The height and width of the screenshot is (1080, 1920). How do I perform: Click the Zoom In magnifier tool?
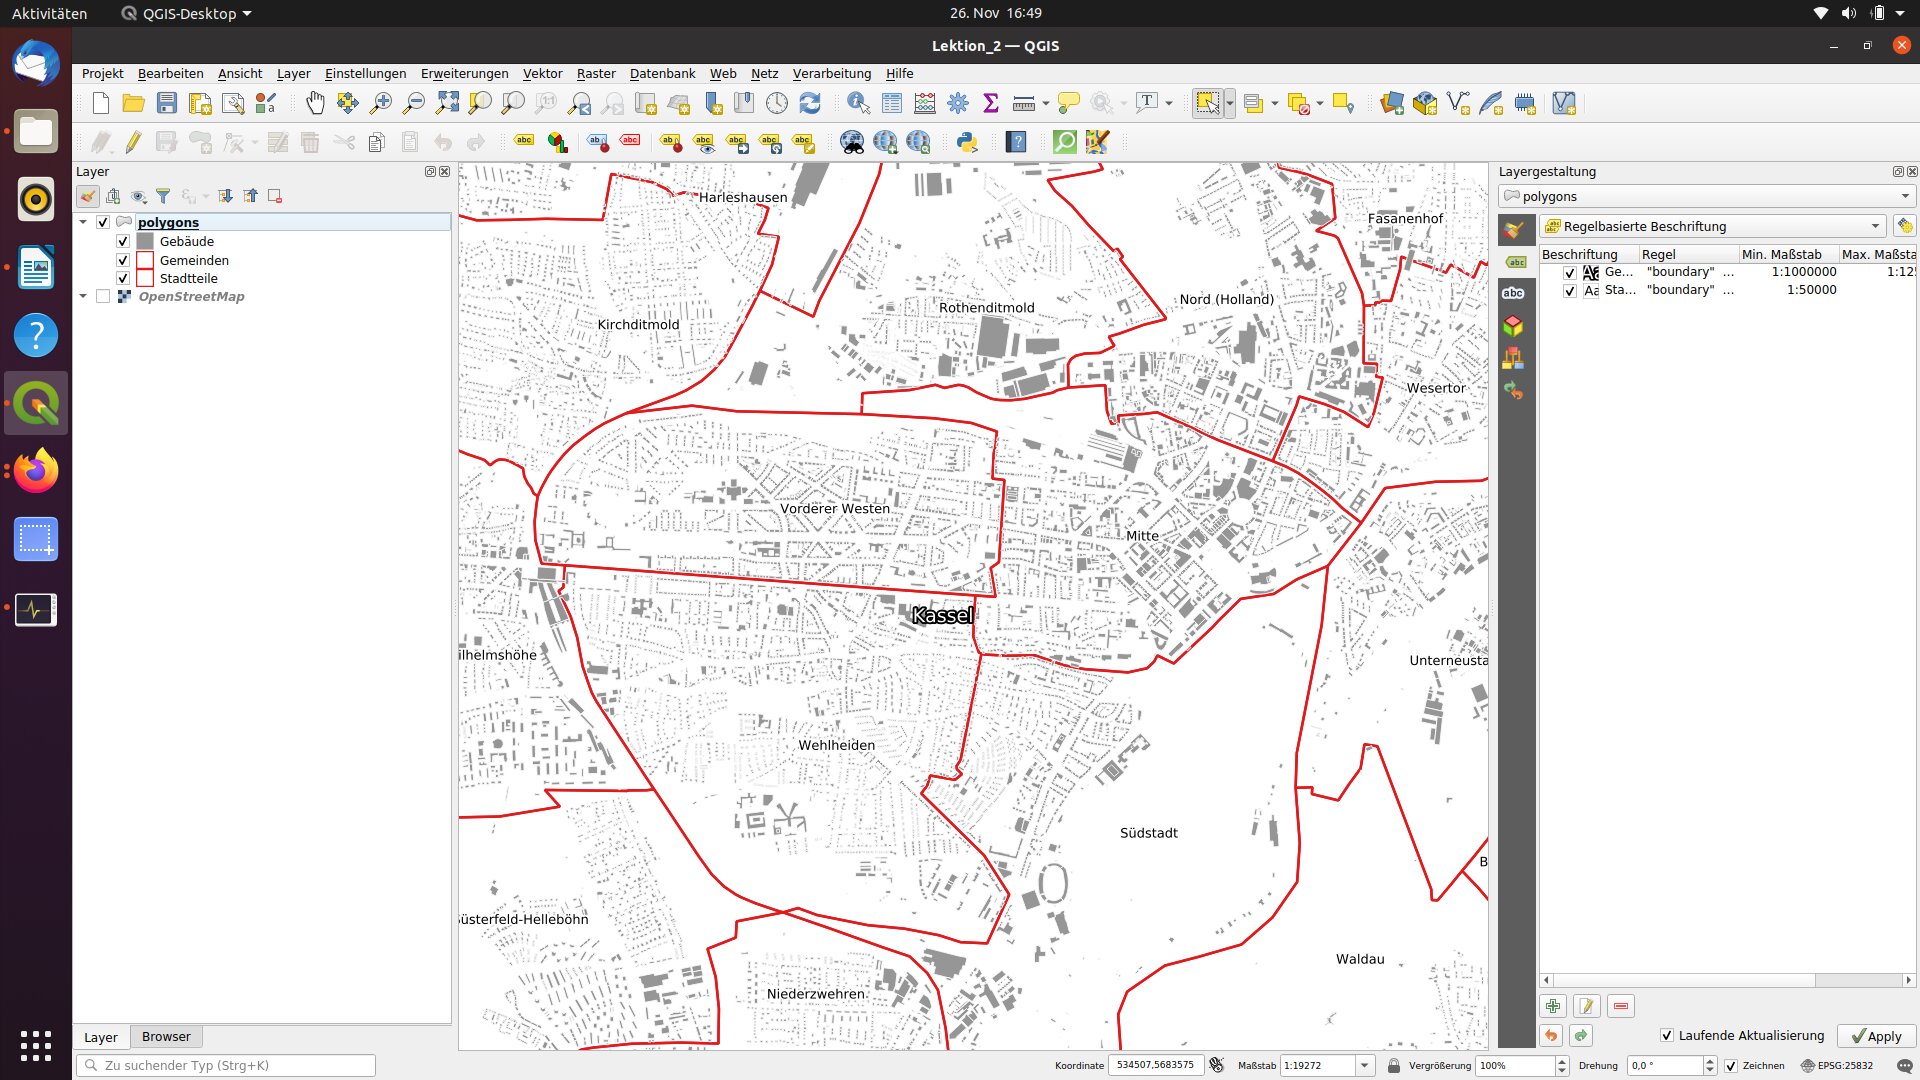tap(381, 103)
